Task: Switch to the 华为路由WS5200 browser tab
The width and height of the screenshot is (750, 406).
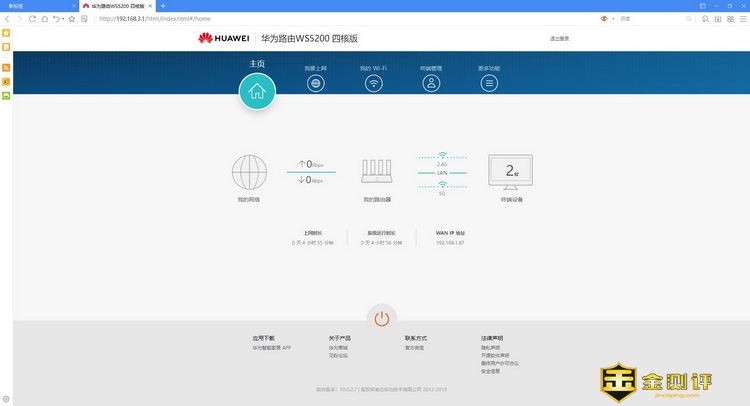Action: click(118, 6)
